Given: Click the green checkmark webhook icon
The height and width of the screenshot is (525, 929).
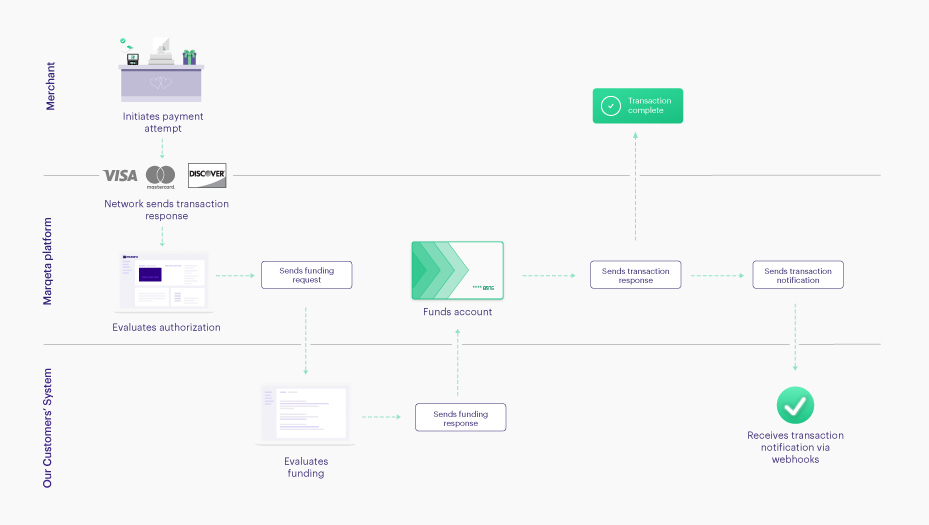Looking at the screenshot, I should click(795, 406).
